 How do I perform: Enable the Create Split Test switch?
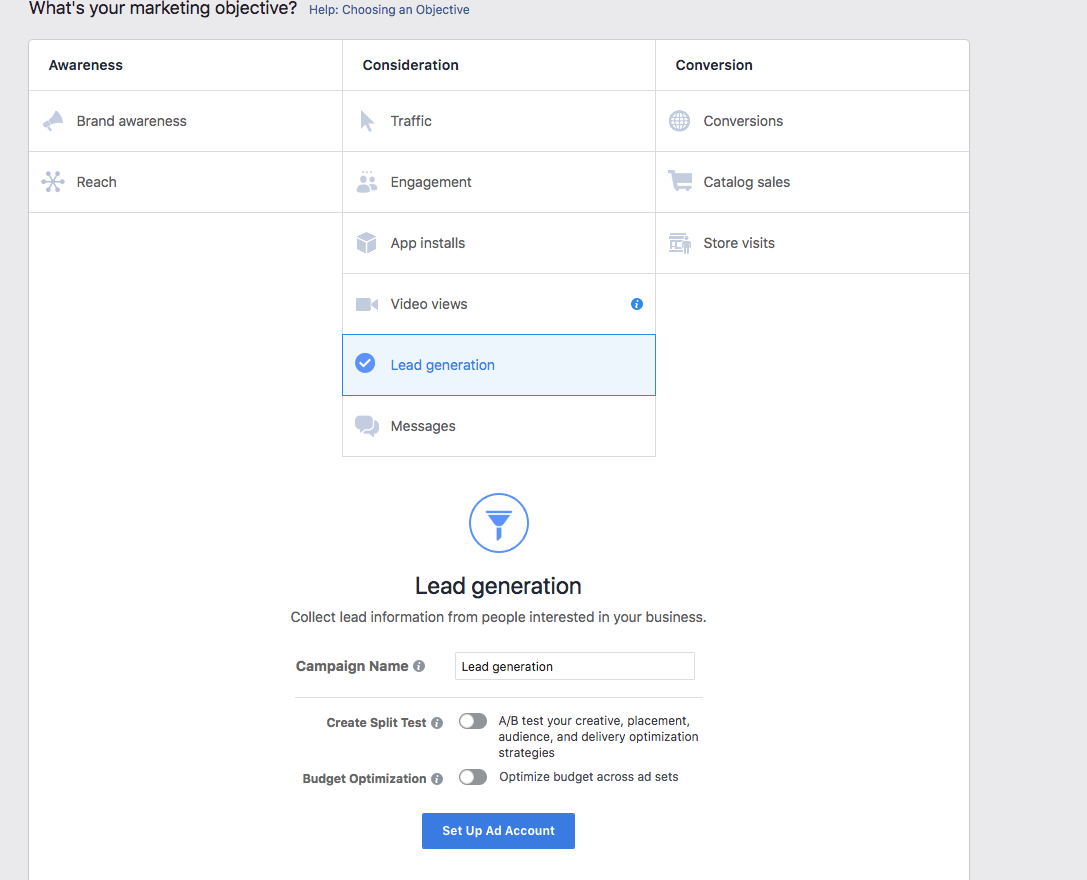tap(472, 720)
